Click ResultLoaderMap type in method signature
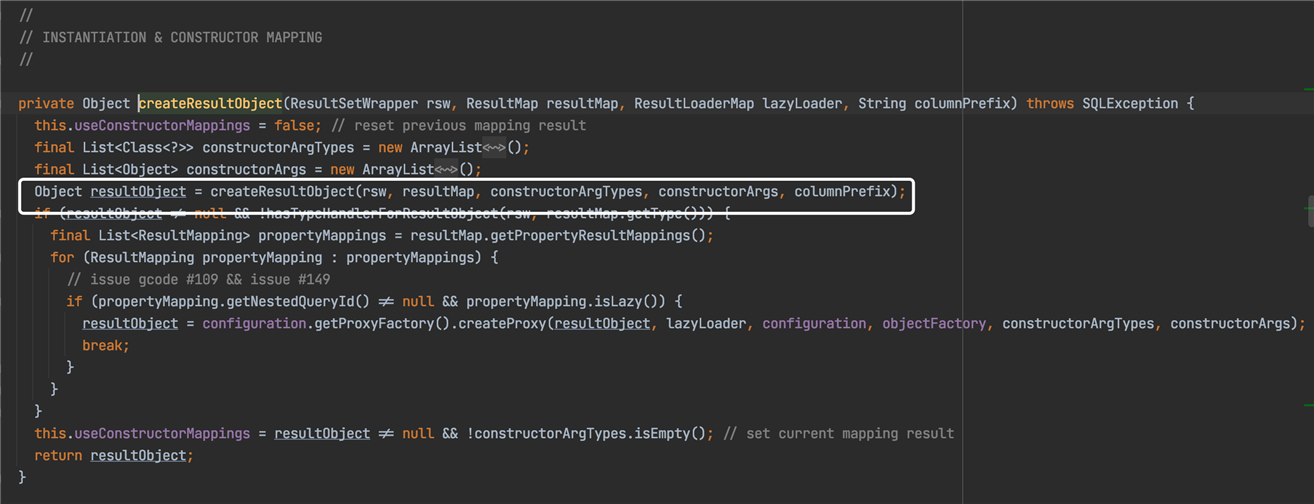 [694, 103]
